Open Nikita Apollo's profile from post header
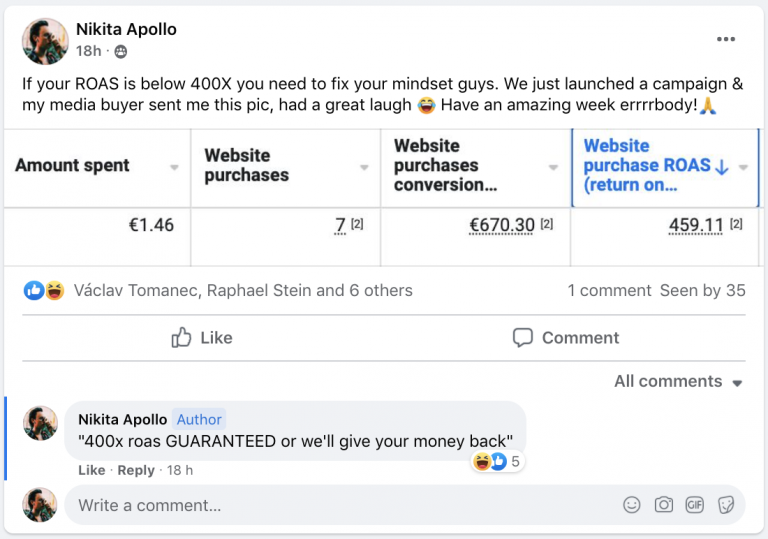This screenshot has width=768, height=539. pyautogui.click(x=126, y=29)
